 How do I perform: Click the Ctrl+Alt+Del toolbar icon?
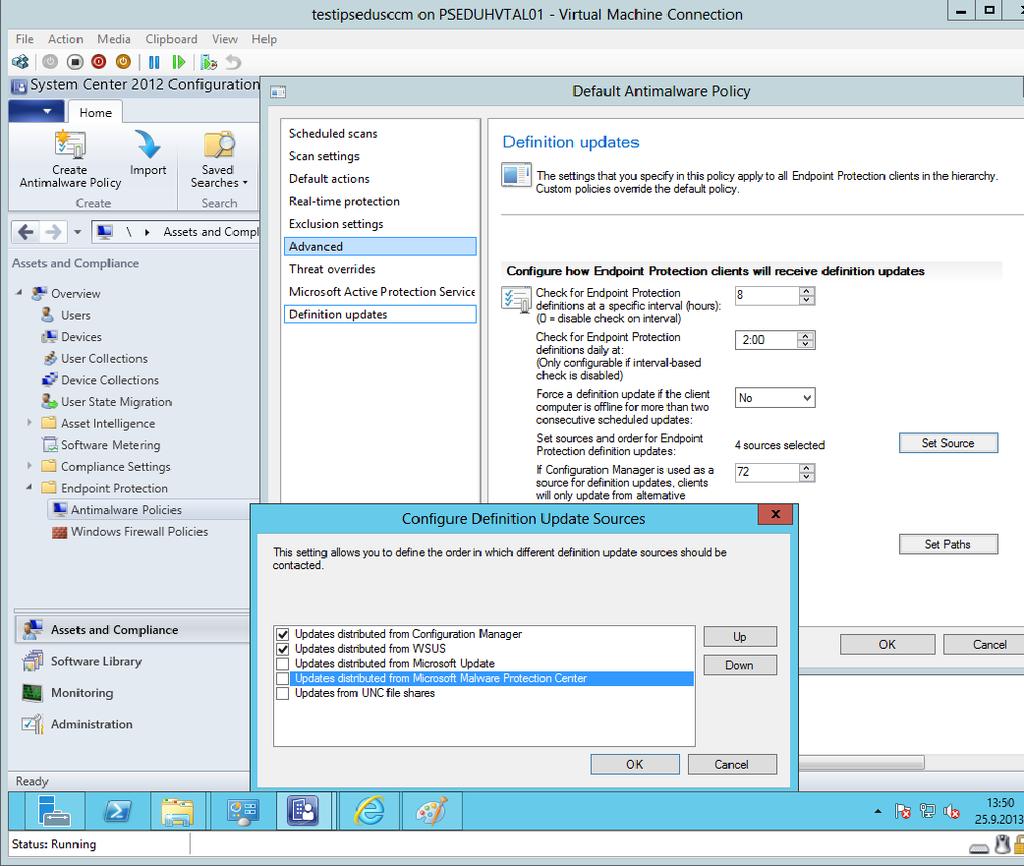20,62
